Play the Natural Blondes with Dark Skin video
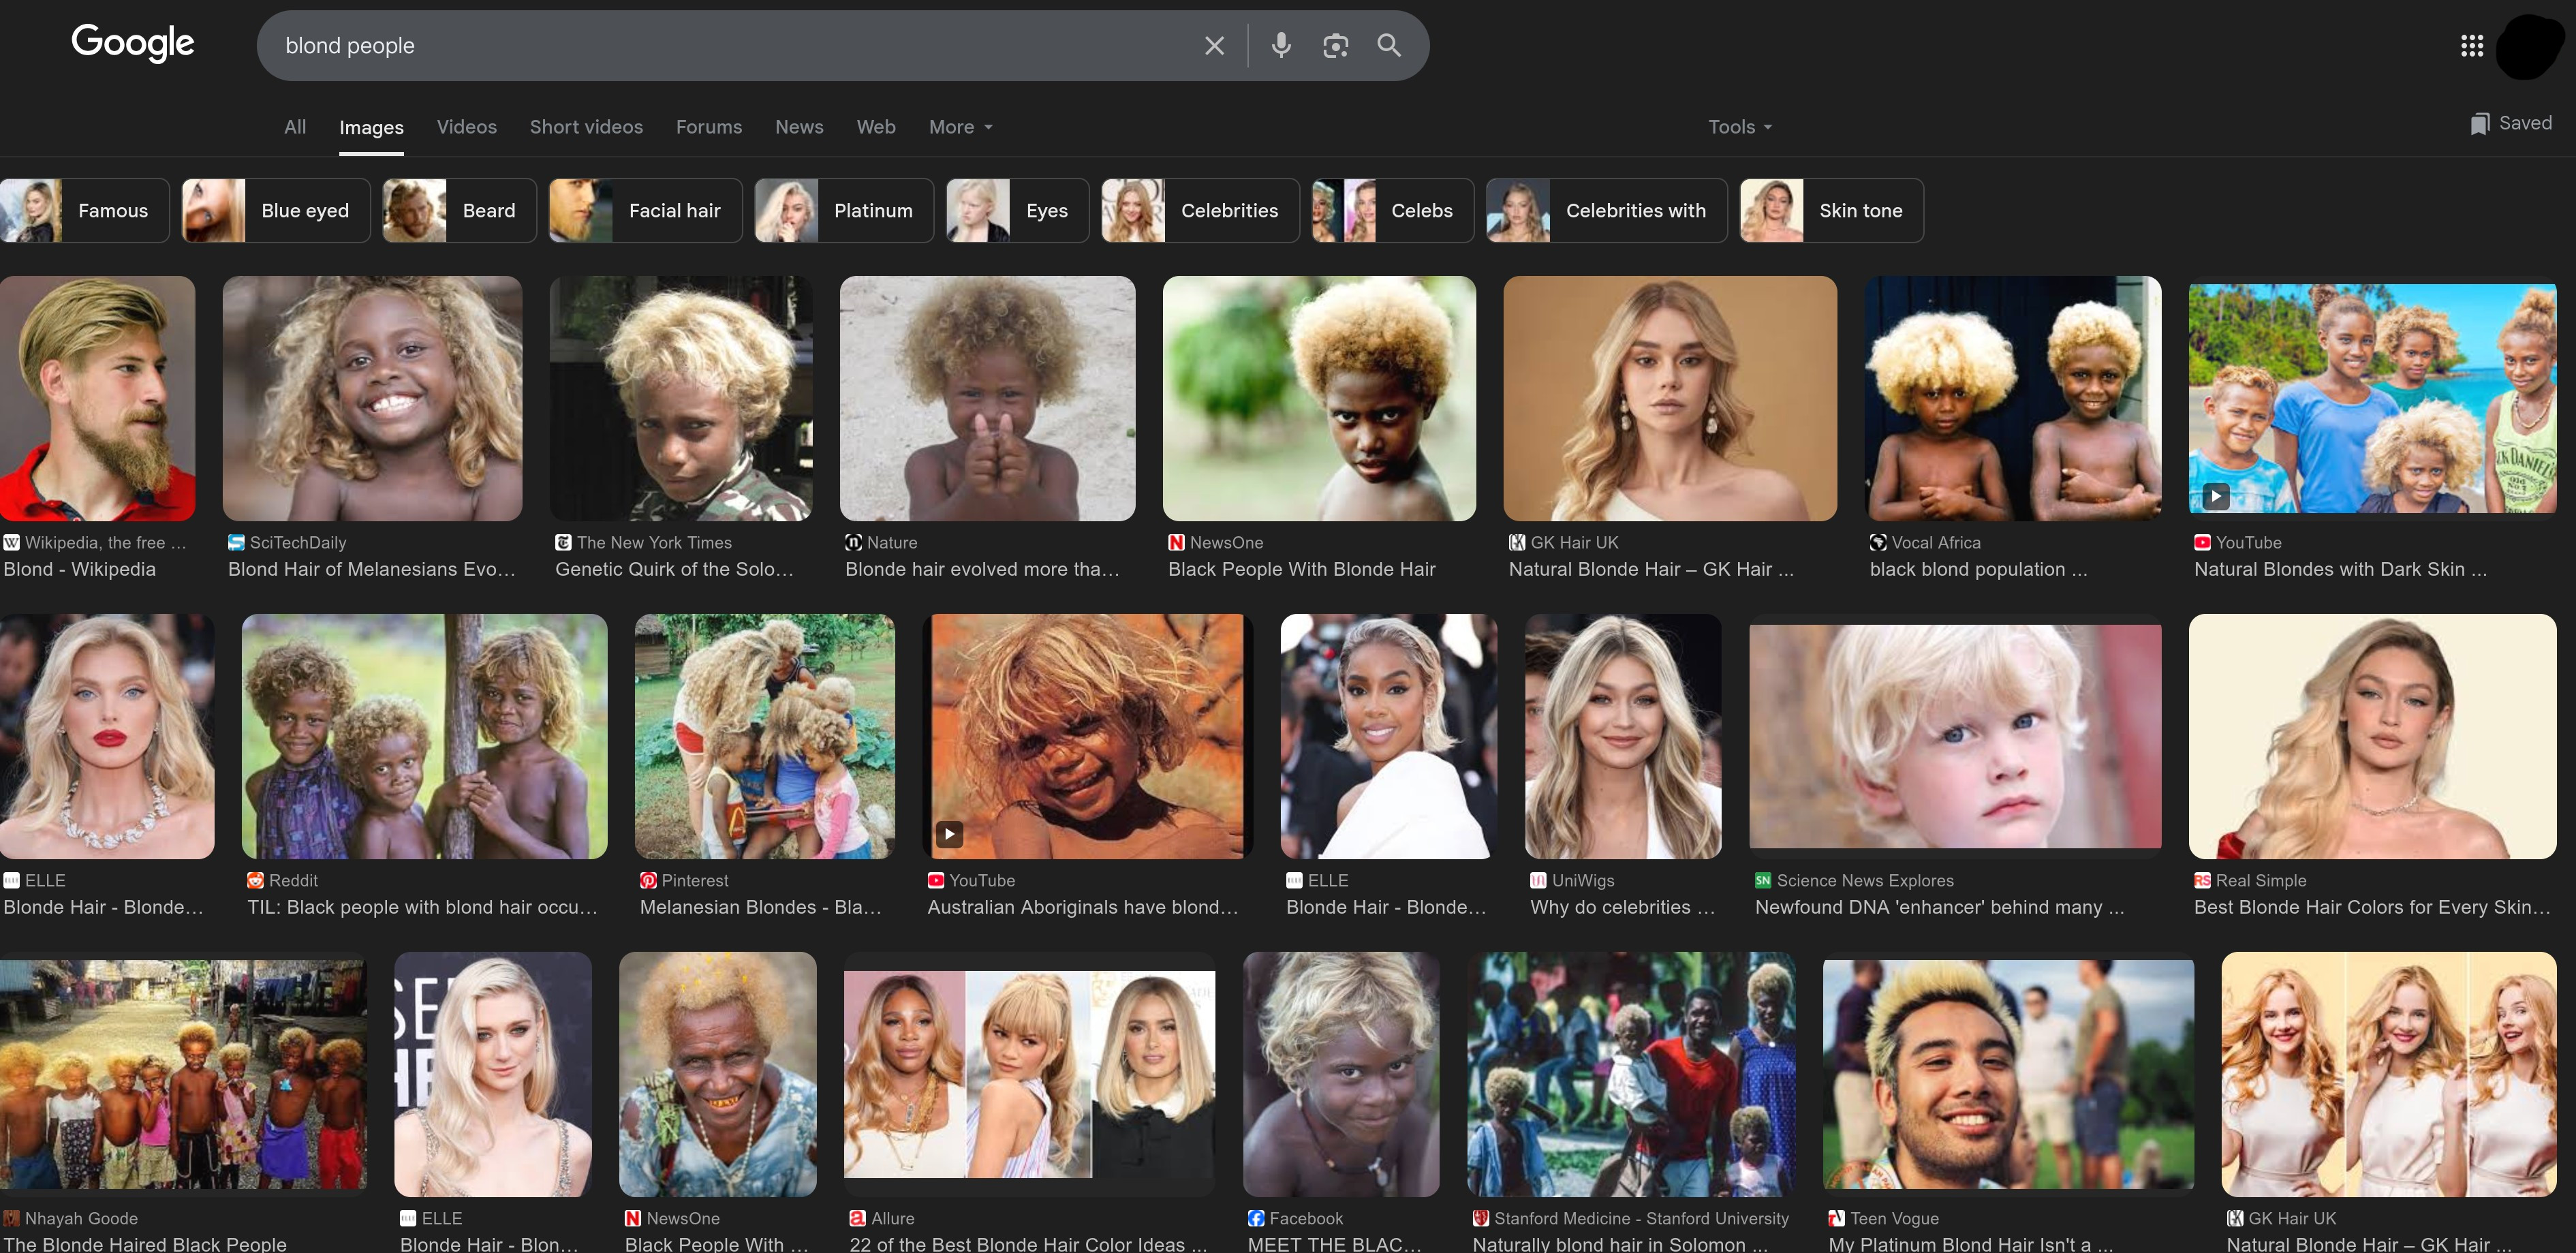The image size is (2576, 1253). [x=2215, y=495]
